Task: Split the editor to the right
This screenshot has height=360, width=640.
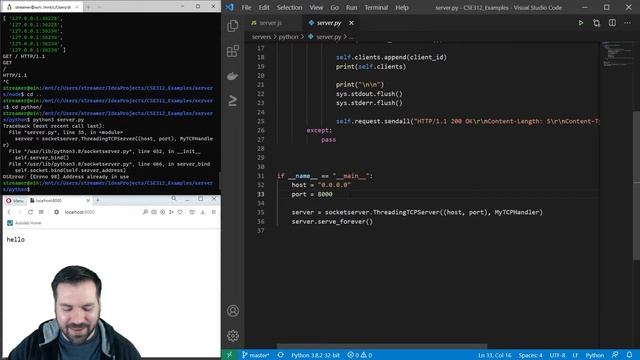Action: (x=612, y=23)
